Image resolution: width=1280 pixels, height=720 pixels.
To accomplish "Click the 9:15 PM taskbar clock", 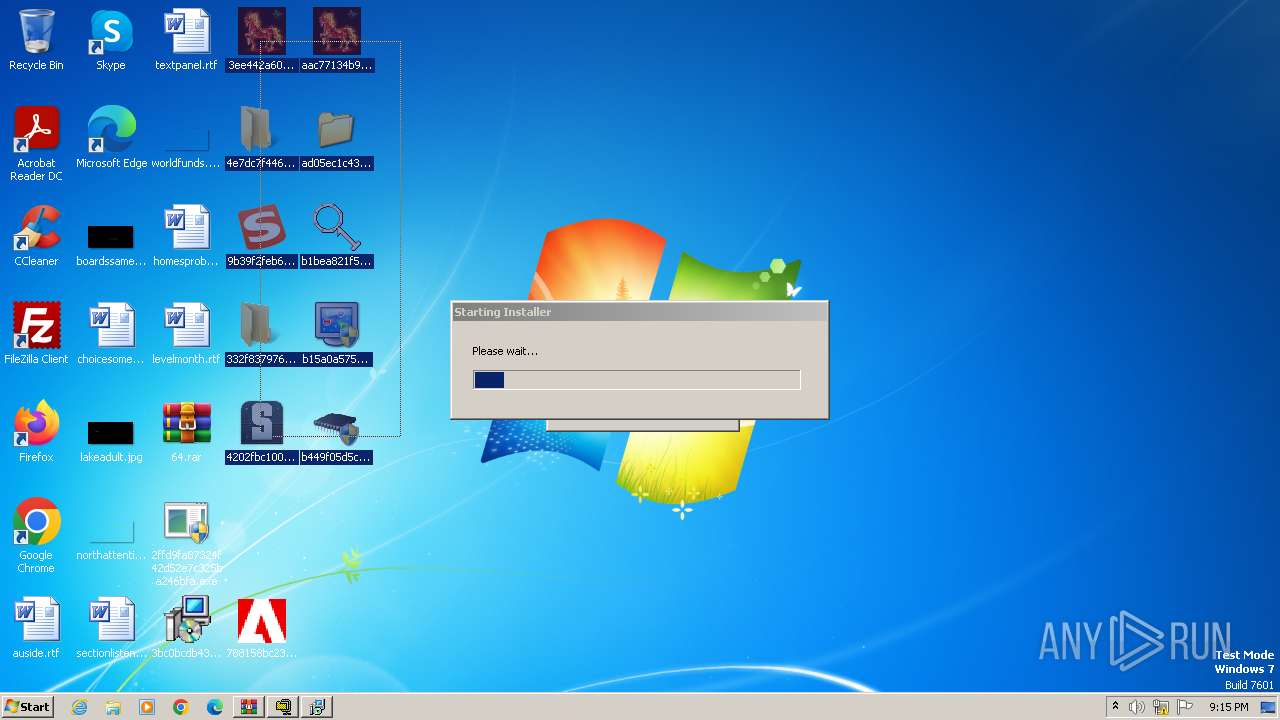I will coord(1228,707).
